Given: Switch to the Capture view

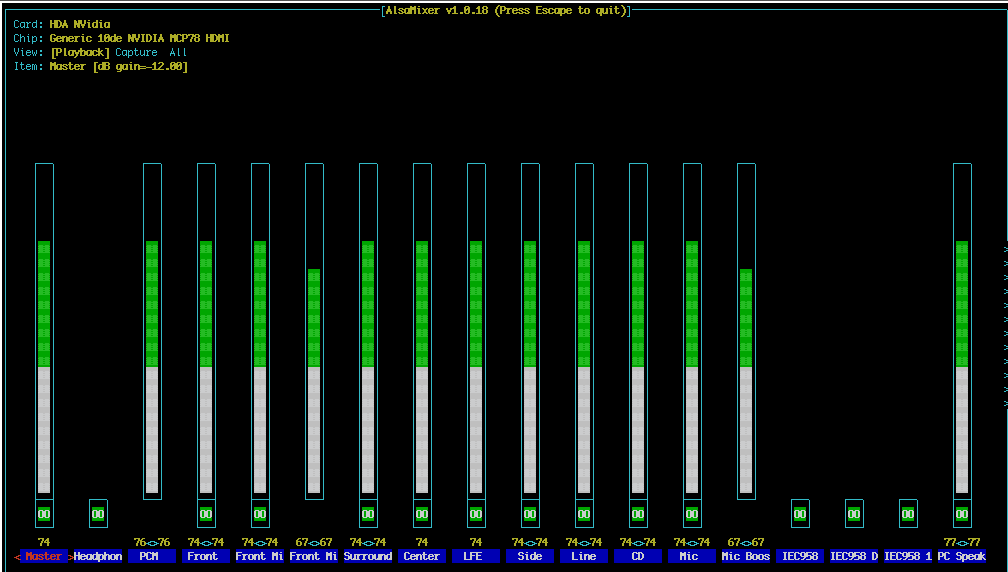Looking at the screenshot, I should pos(136,52).
